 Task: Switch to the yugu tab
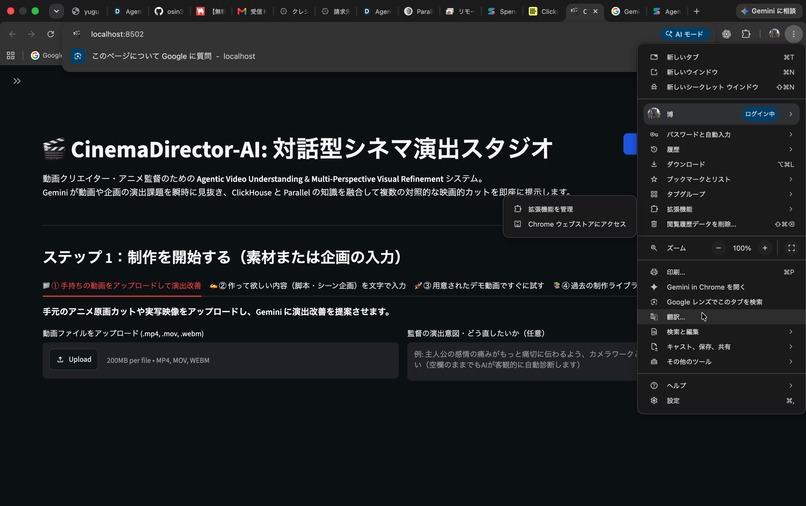click(85, 11)
